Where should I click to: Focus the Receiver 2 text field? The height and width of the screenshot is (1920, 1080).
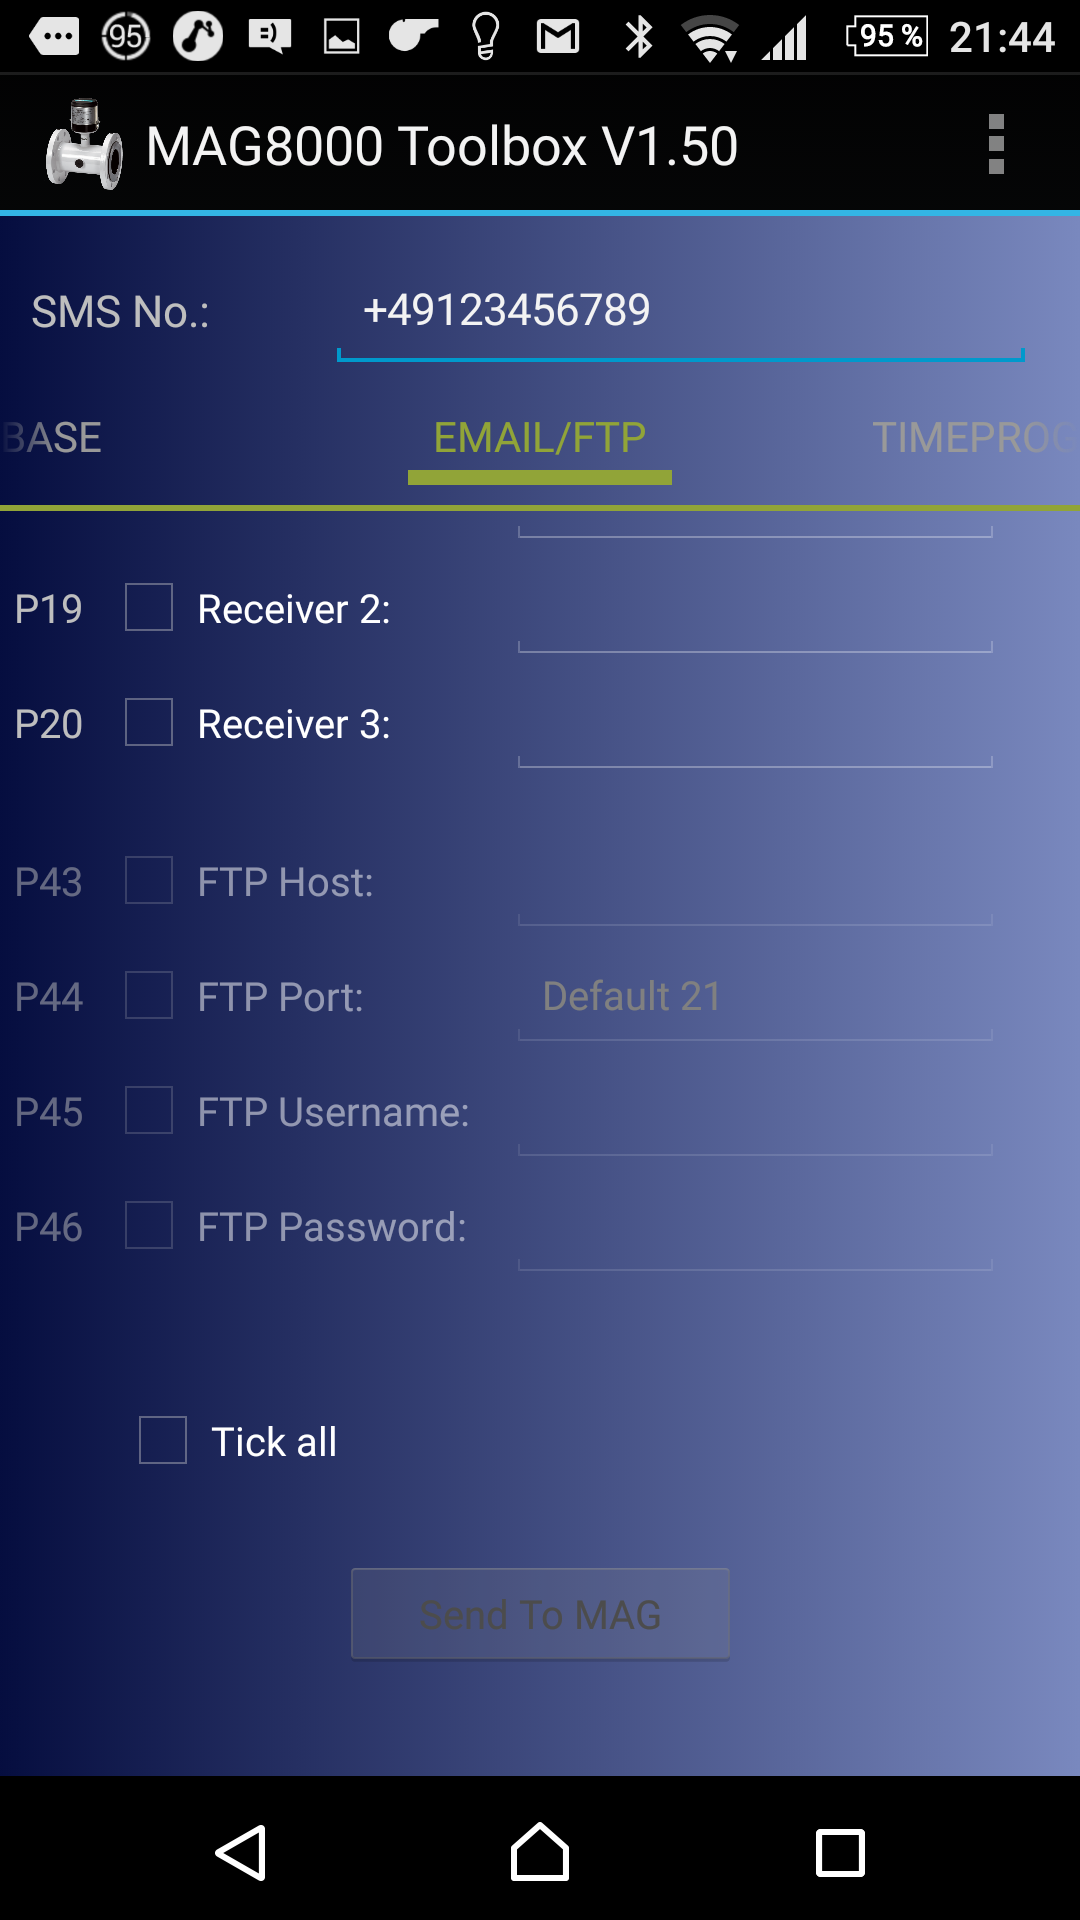click(755, 610)
